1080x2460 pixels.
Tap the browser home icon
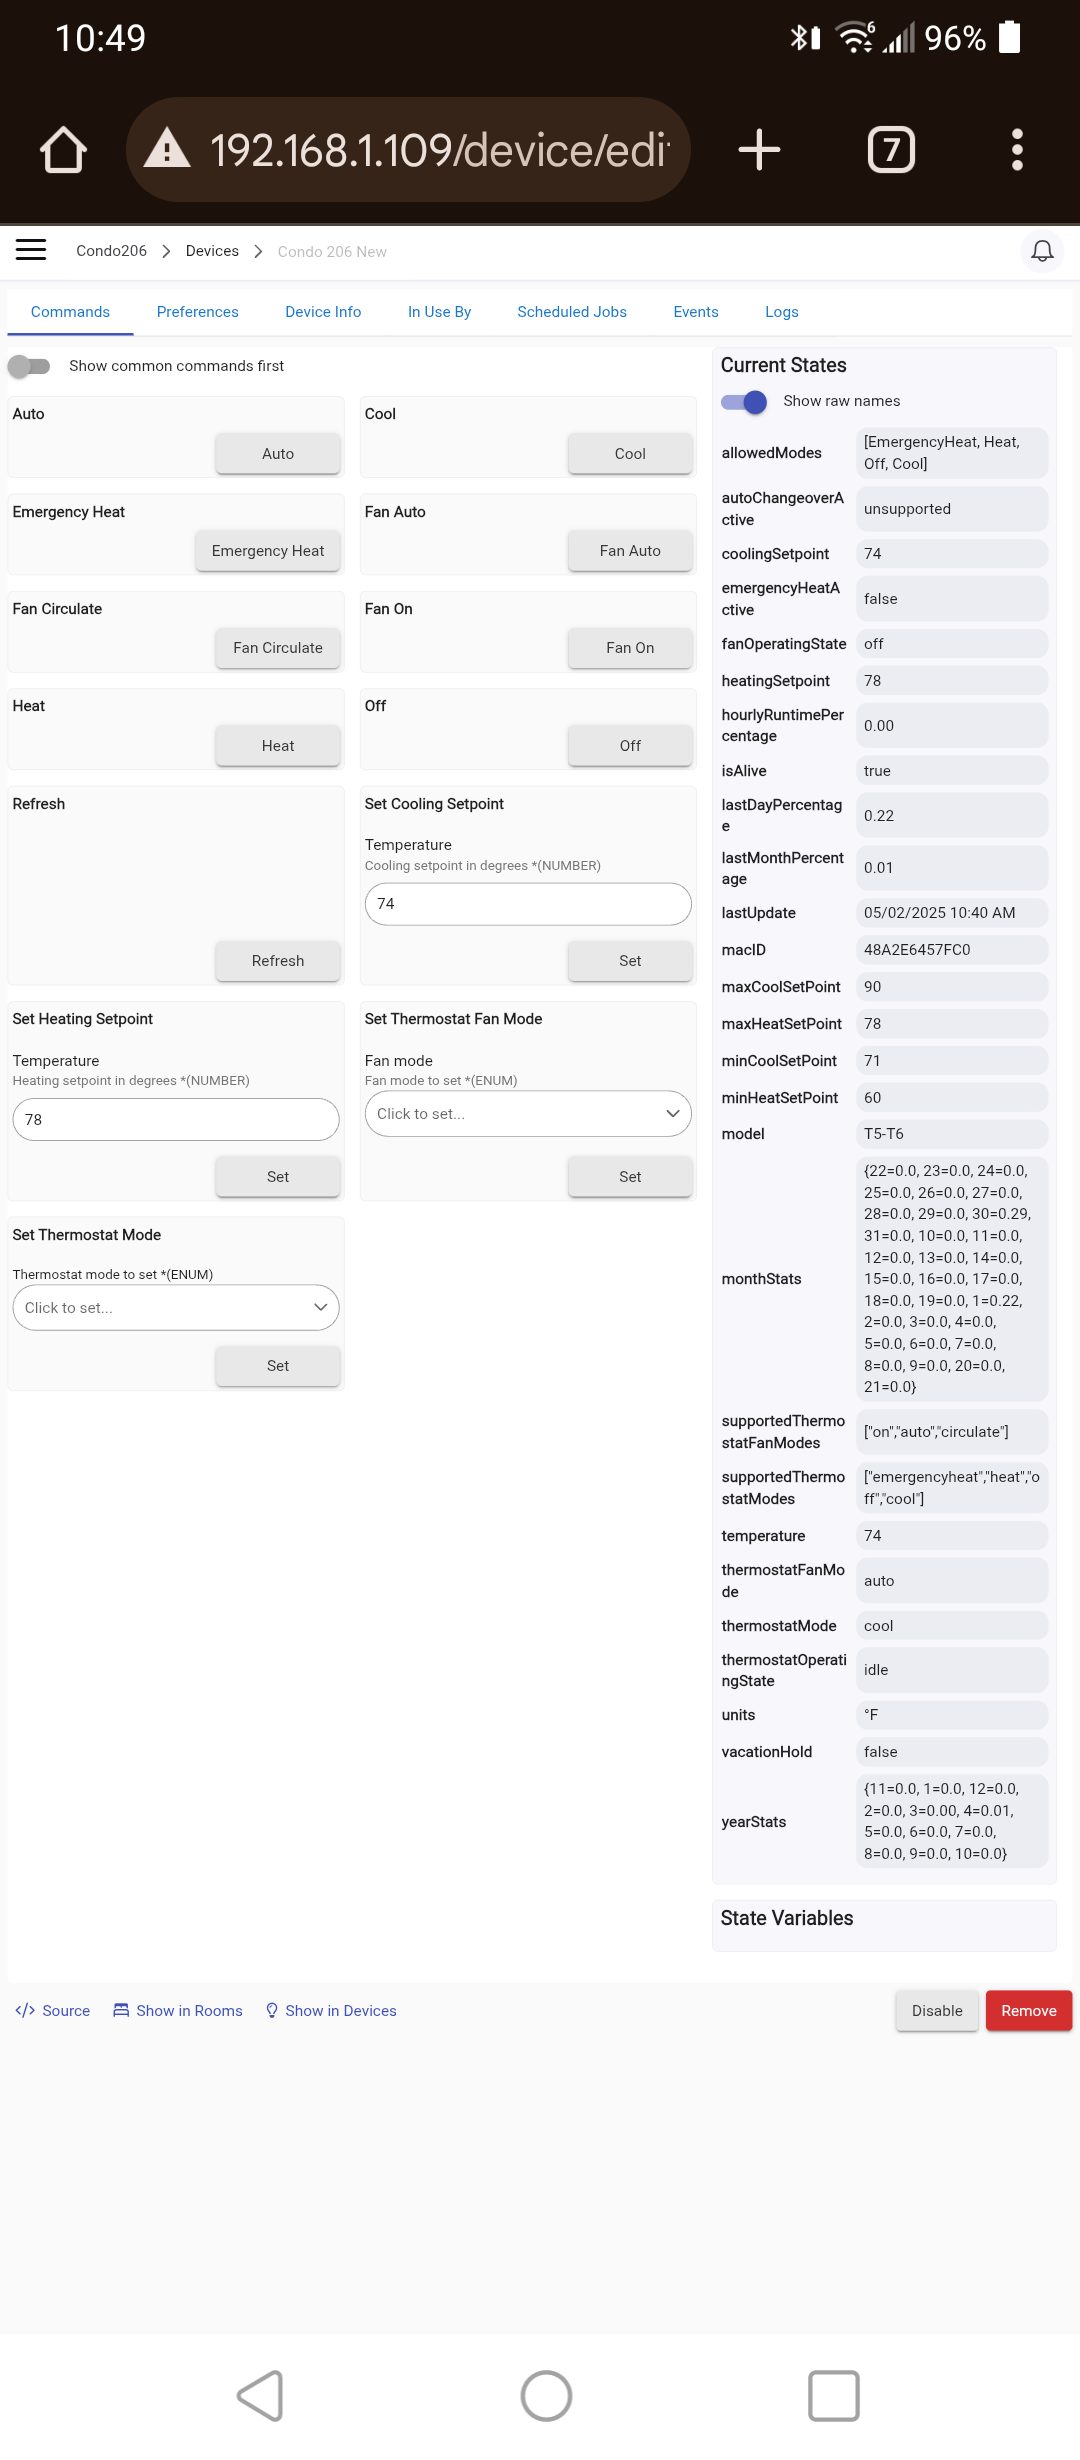[x=63, y=150]
